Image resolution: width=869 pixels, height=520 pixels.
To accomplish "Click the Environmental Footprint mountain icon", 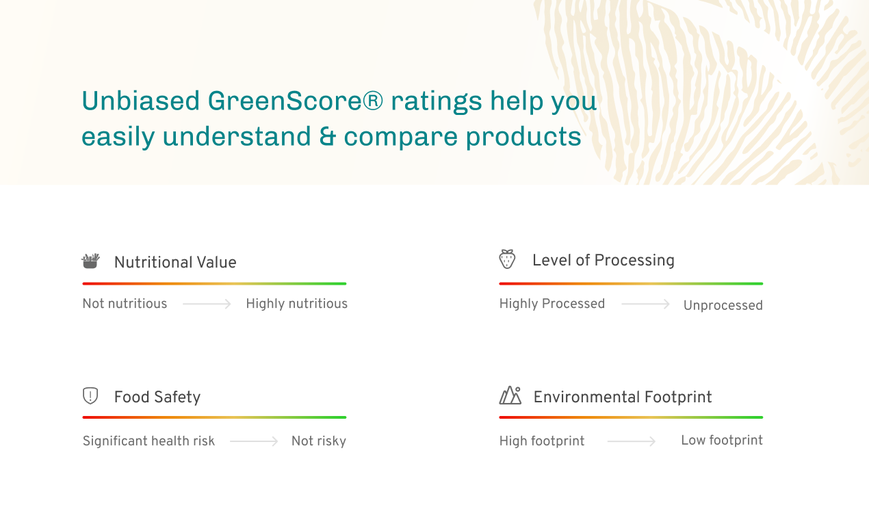I will point(510,395).
